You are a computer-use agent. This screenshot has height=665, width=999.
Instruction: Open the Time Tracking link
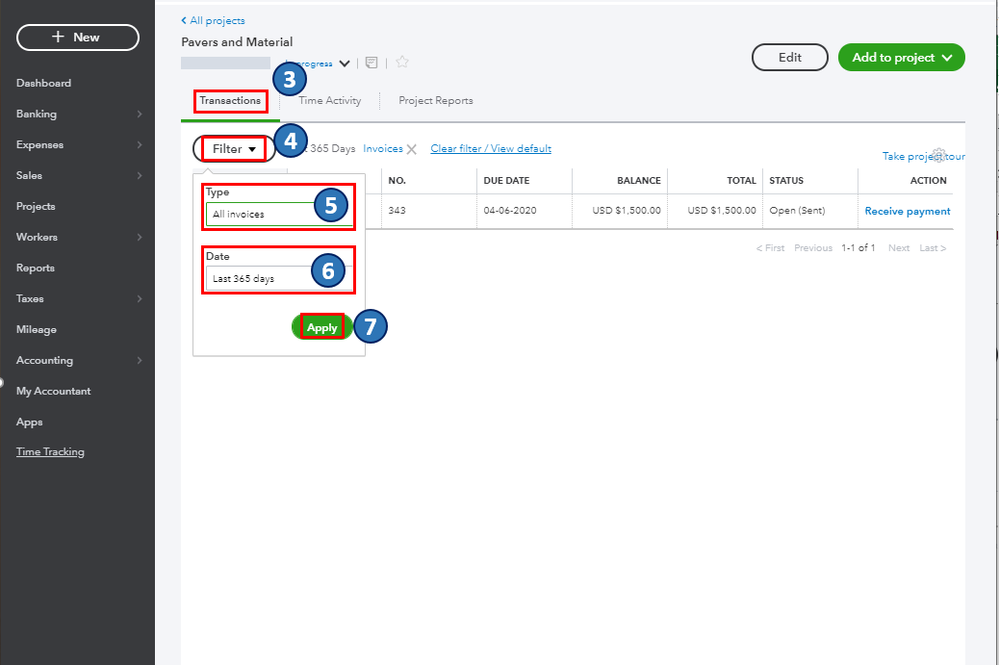(50, 452)
